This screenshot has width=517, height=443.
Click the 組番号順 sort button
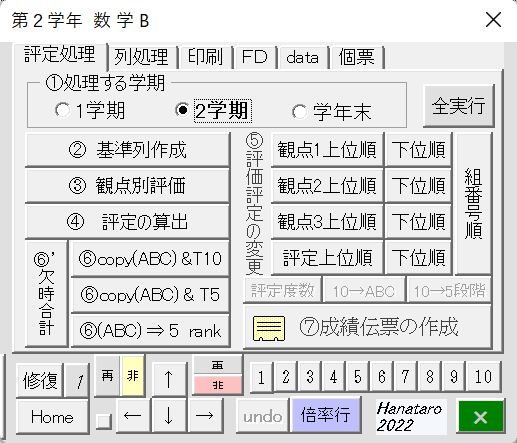[x=473, y=203]
